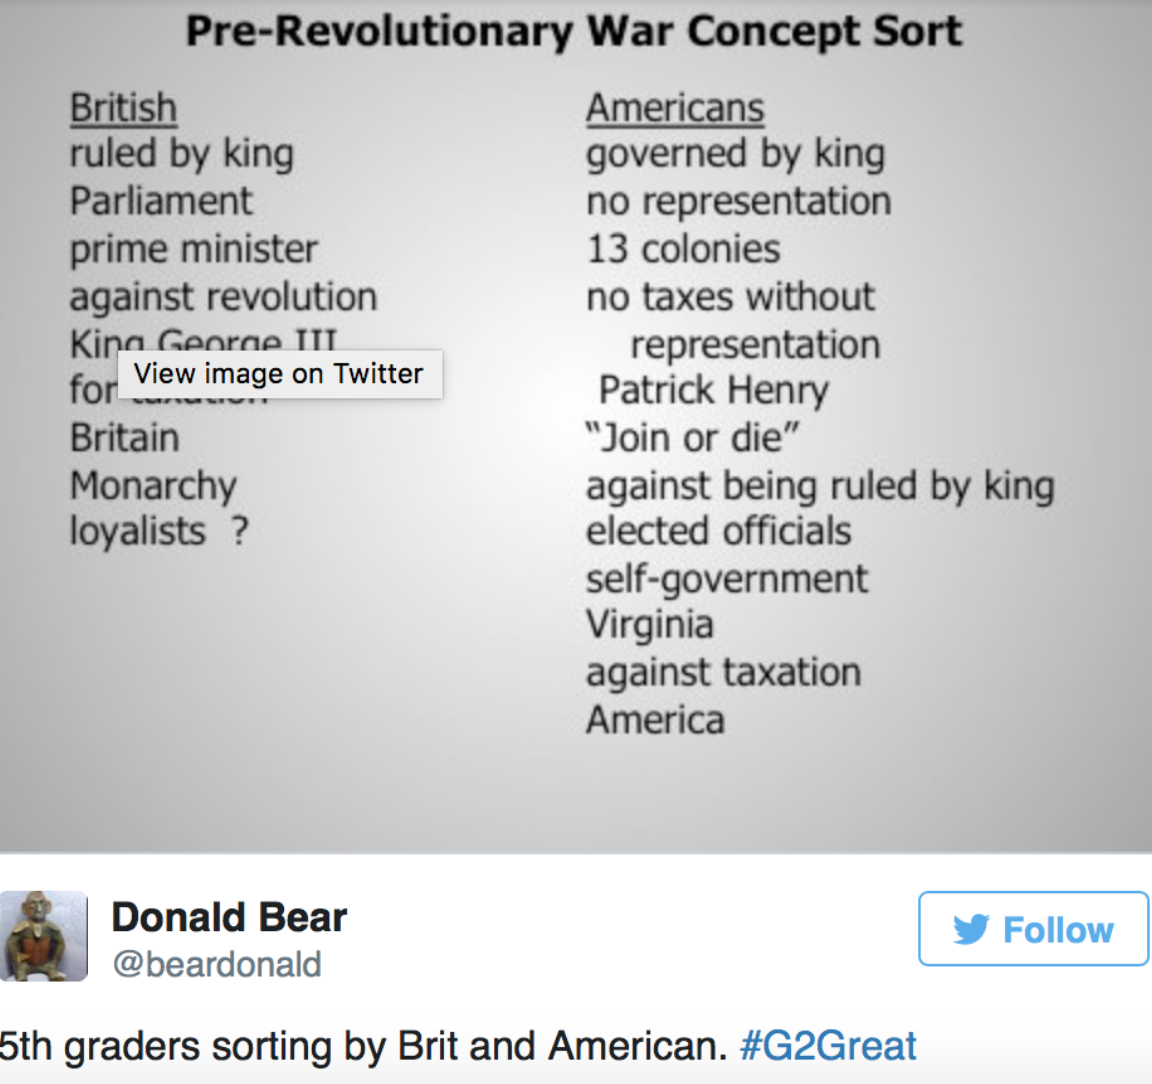Click the Patrick Henry entry
The height and width of the screenshot is (1084, 1152).
(713, 390)
